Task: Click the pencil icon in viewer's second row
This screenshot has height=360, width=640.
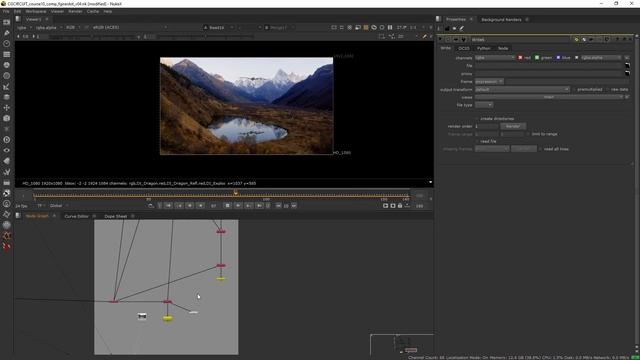Action: (x=424, y=36)
